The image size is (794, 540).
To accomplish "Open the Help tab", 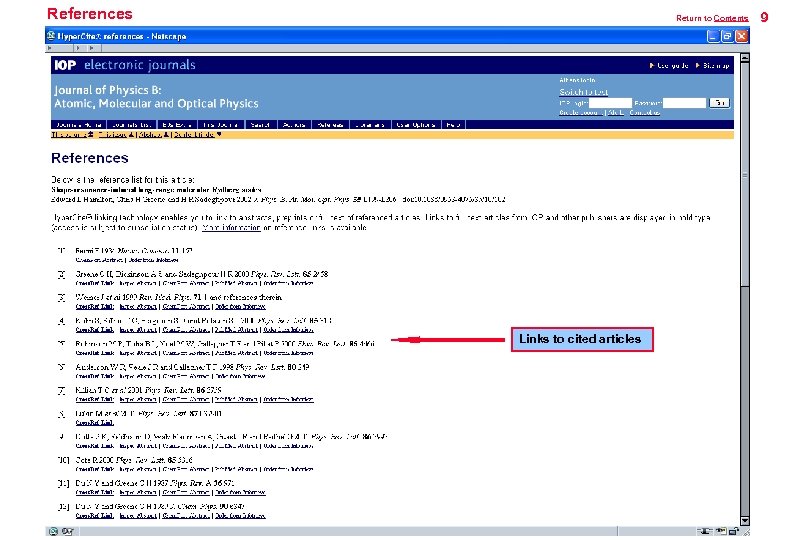I will [453, 125].
